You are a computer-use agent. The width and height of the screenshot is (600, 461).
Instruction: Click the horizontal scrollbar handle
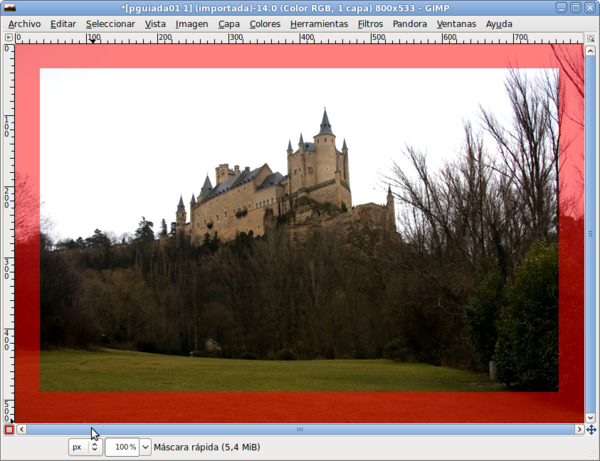point(300,429)
